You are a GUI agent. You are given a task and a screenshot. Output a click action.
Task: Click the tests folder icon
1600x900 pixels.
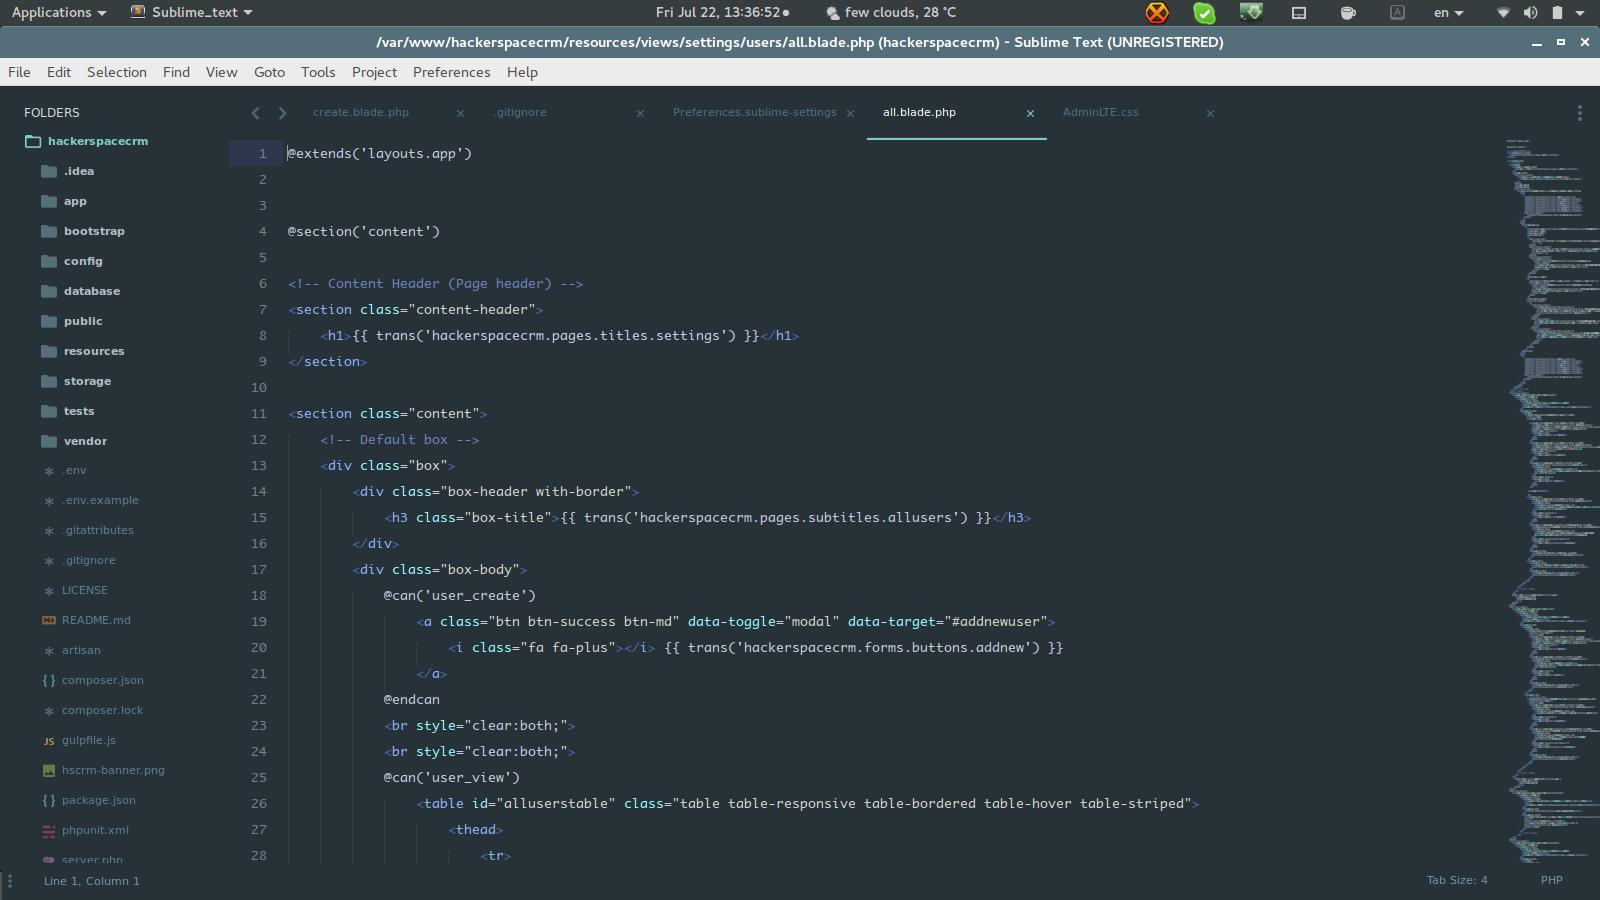tap(49, 411)
